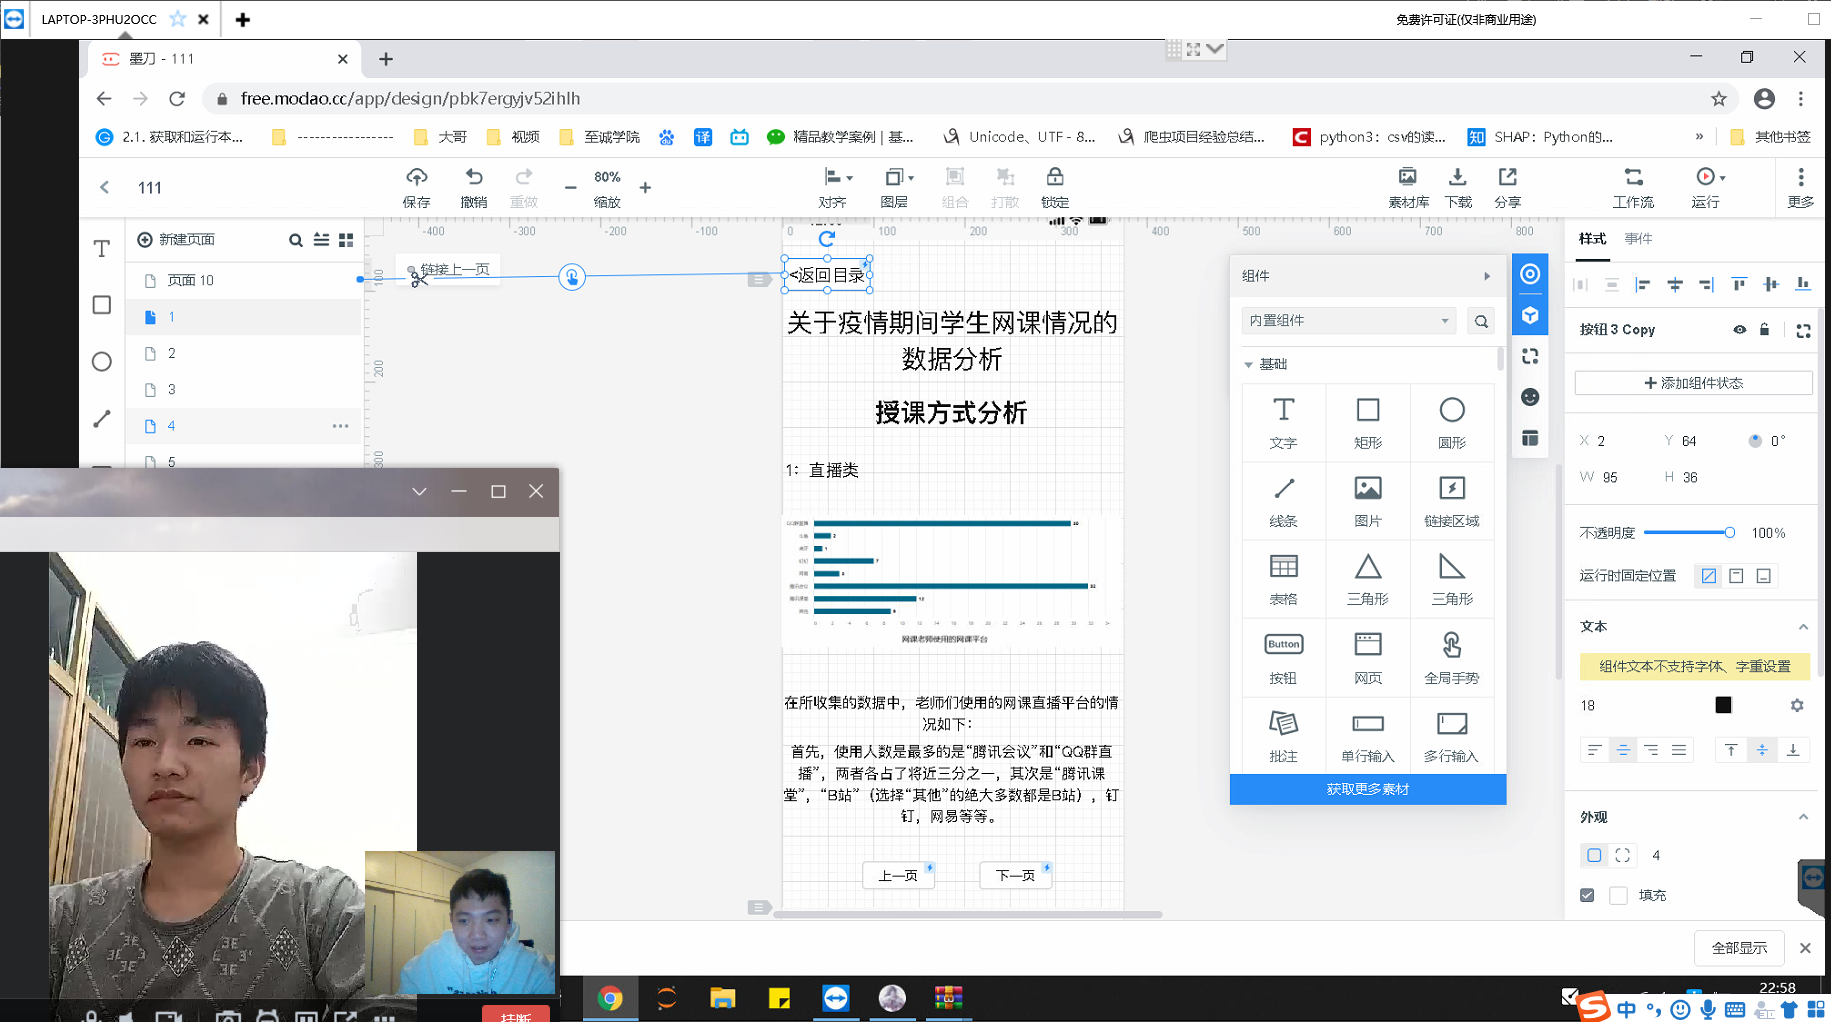Insert the Global Gesture (全局手势) component
This screenshot has width=1831, height=1022.
(x=1451, y=657)
